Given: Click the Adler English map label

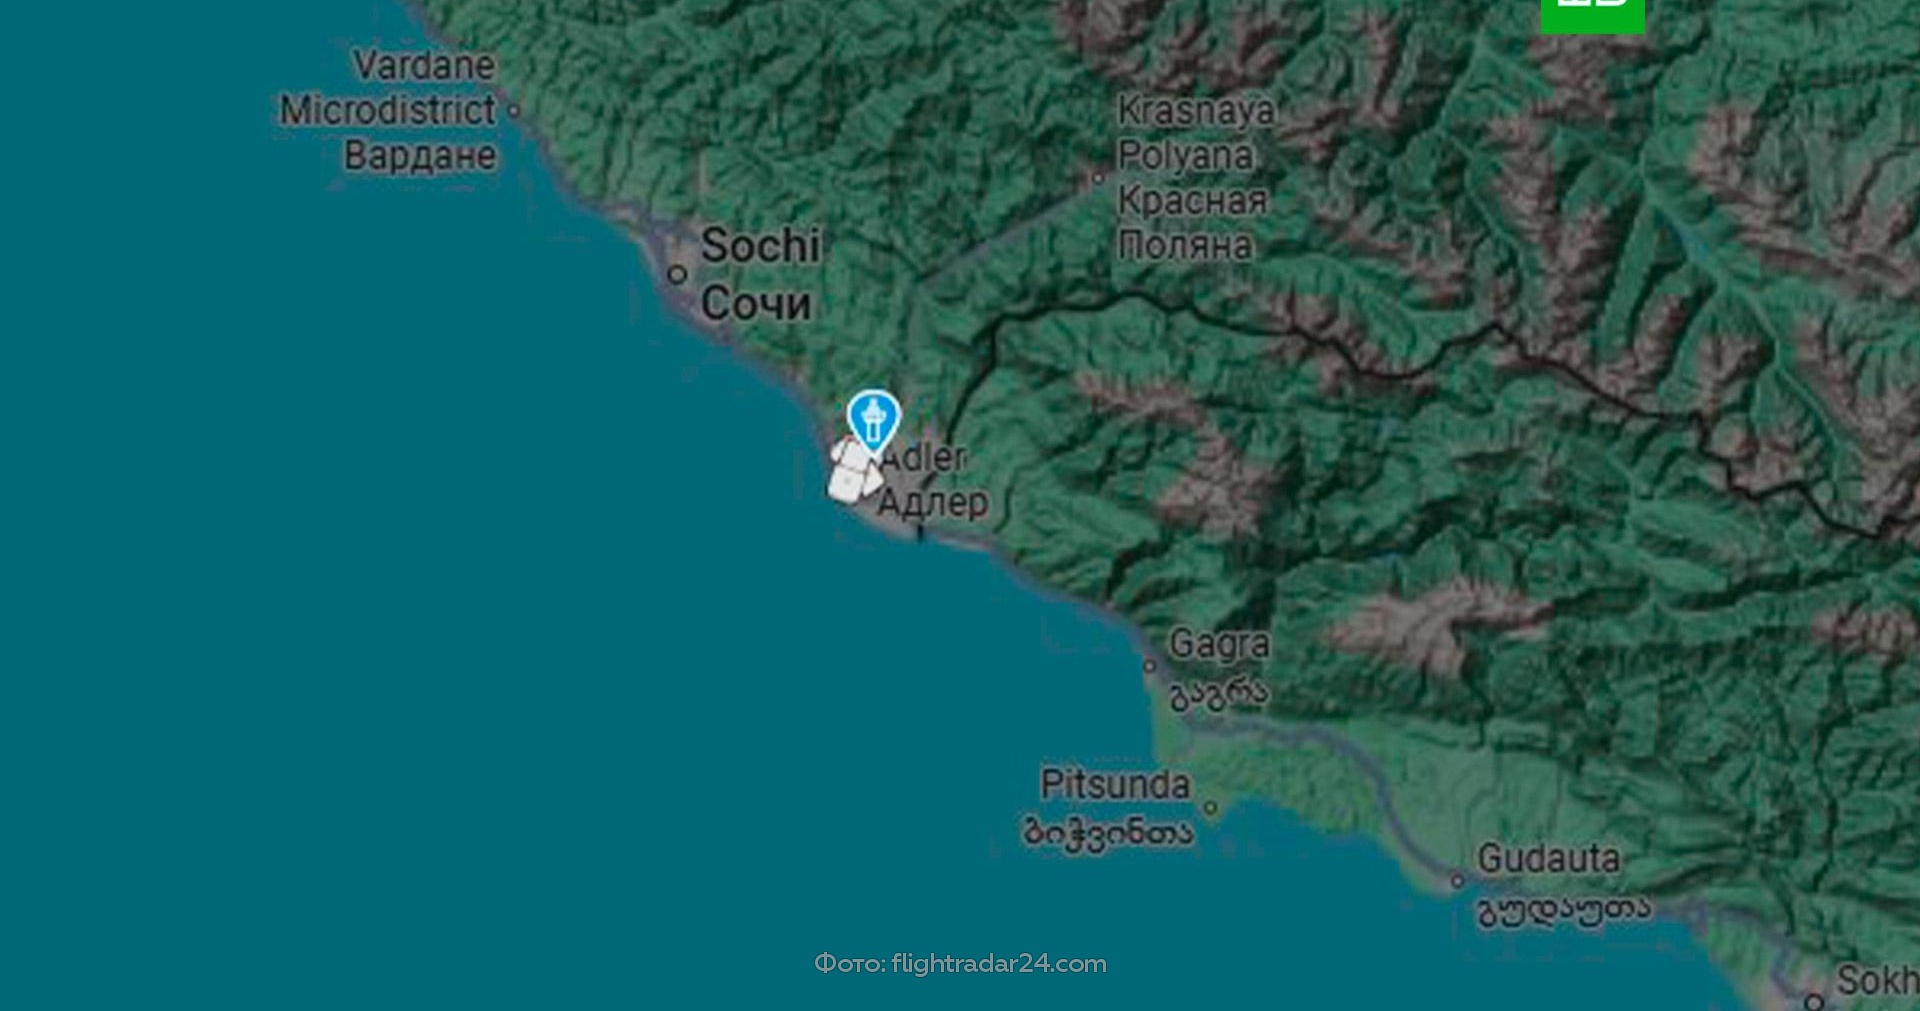Looking at the screenshot, I should pos(925,457).
